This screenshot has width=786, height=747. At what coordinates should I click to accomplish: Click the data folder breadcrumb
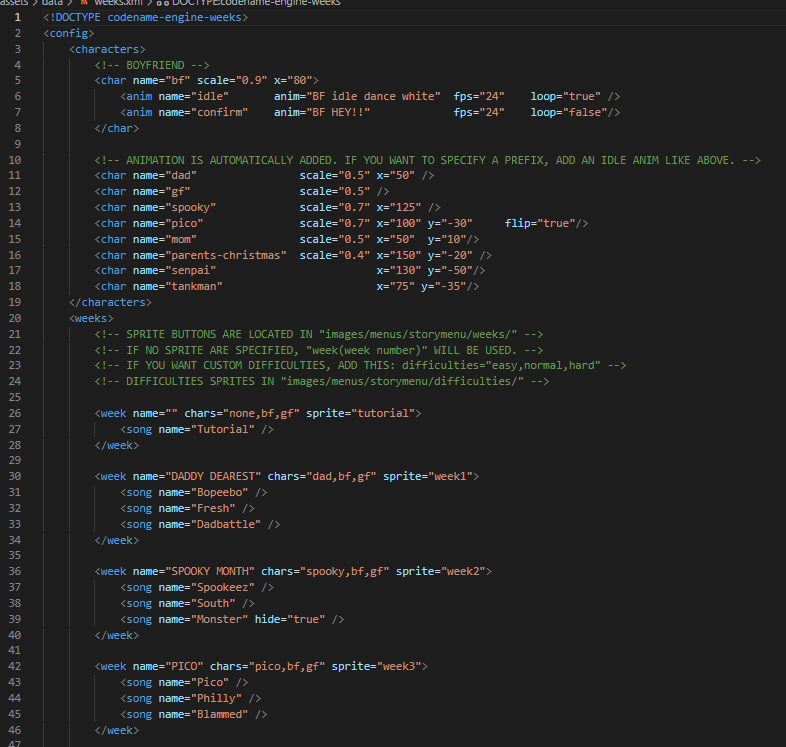(53, 3)
